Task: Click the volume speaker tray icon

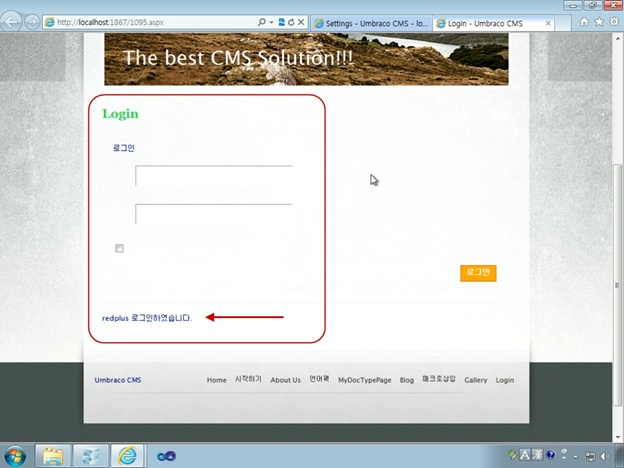Action: pos(605,456)
